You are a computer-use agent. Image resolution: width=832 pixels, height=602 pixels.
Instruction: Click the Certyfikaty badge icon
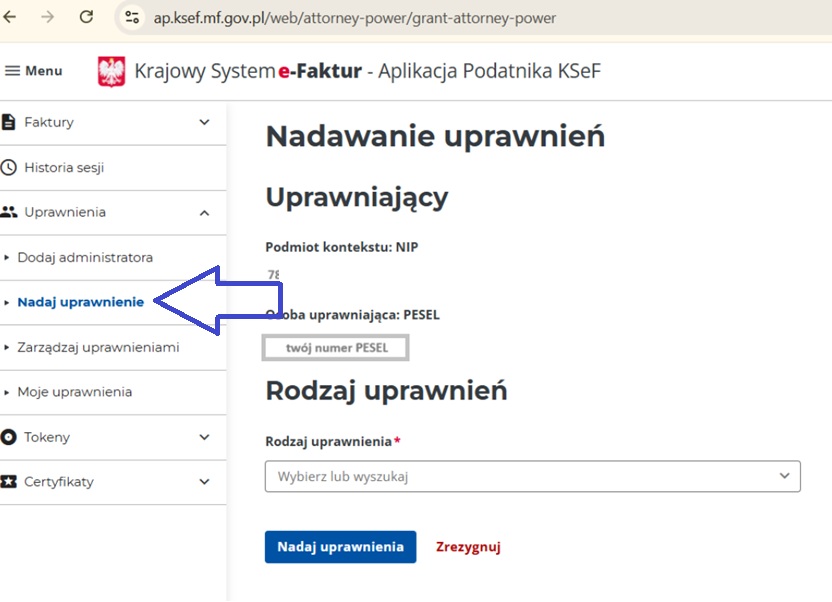click(9, 482)
